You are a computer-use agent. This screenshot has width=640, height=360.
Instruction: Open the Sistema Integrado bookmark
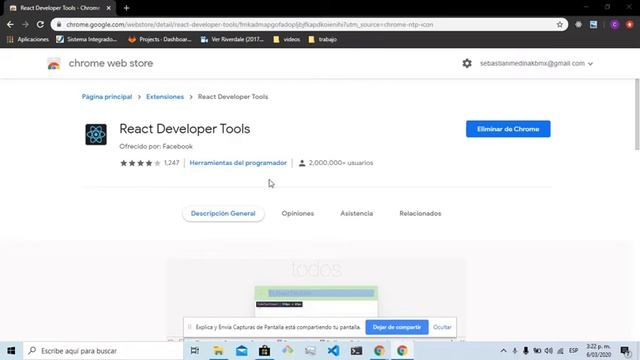[x=87, y=40]
